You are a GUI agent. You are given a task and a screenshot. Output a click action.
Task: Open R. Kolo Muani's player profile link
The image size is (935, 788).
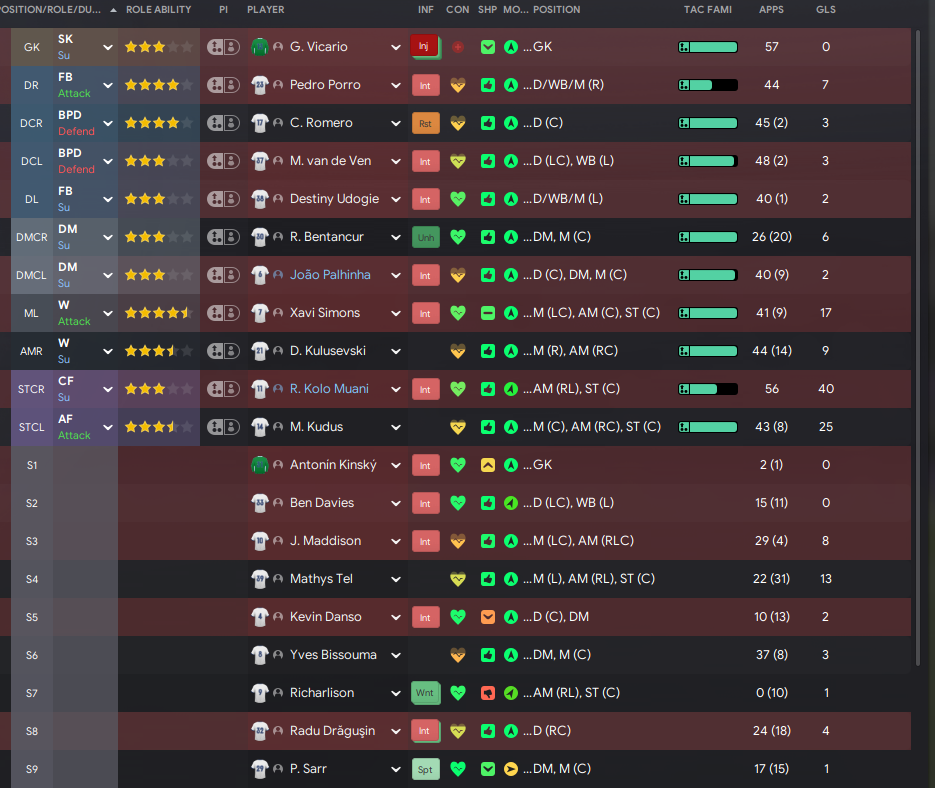click(x=329, y=389)
